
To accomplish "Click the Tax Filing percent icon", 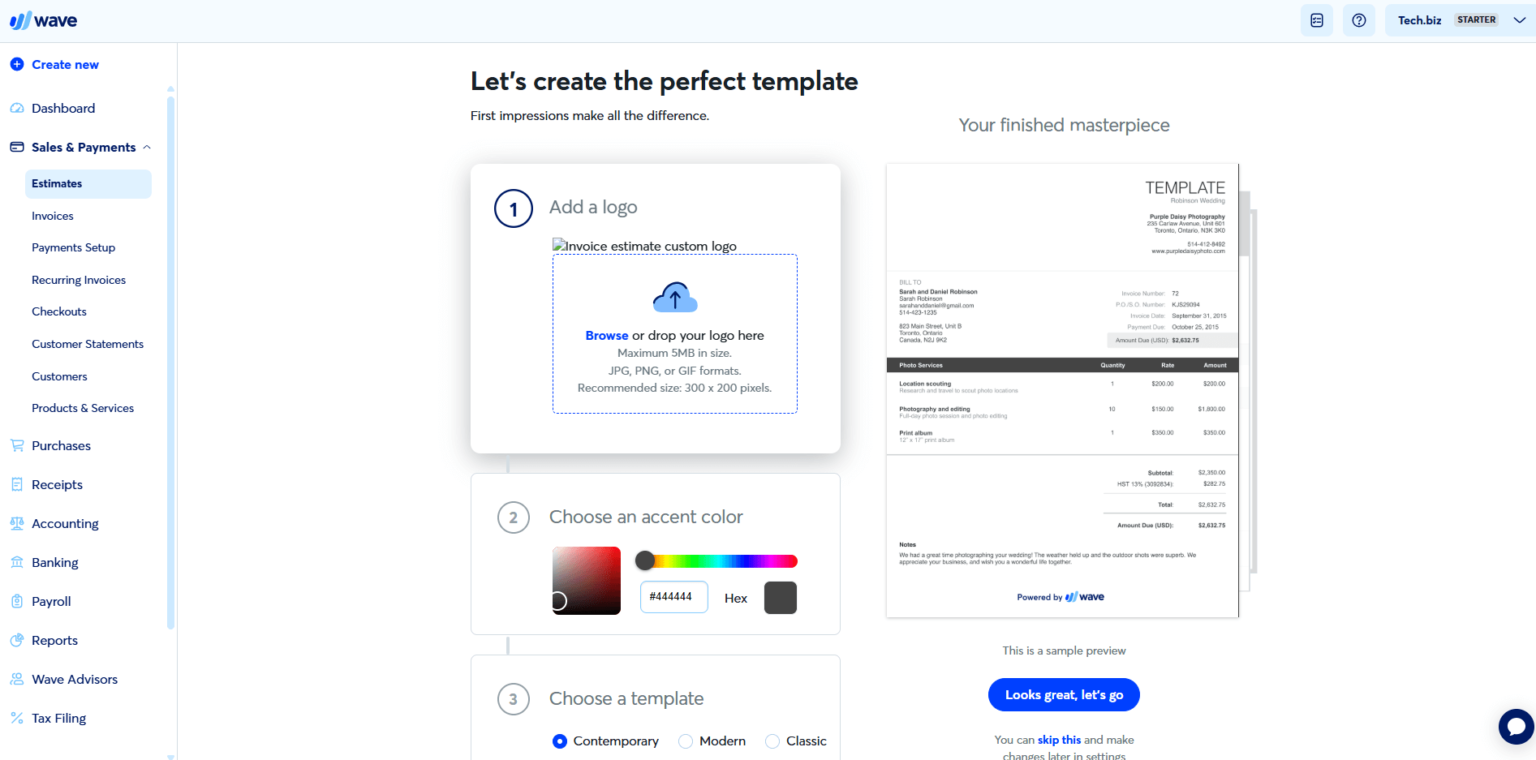I will pos(16,718).
